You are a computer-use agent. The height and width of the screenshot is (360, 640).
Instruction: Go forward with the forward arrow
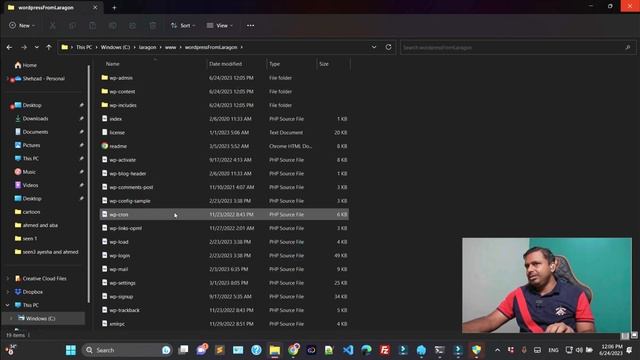point(24,47)
